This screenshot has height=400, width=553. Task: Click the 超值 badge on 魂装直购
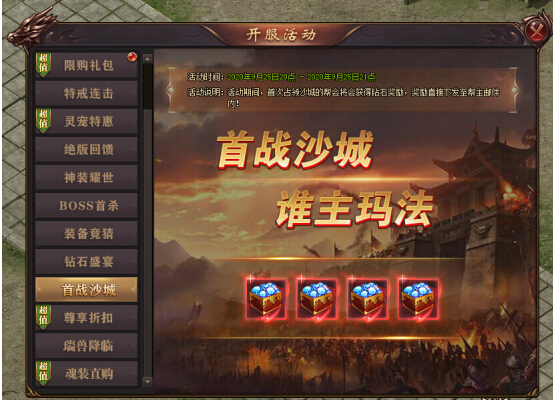(x=43, y=373)
